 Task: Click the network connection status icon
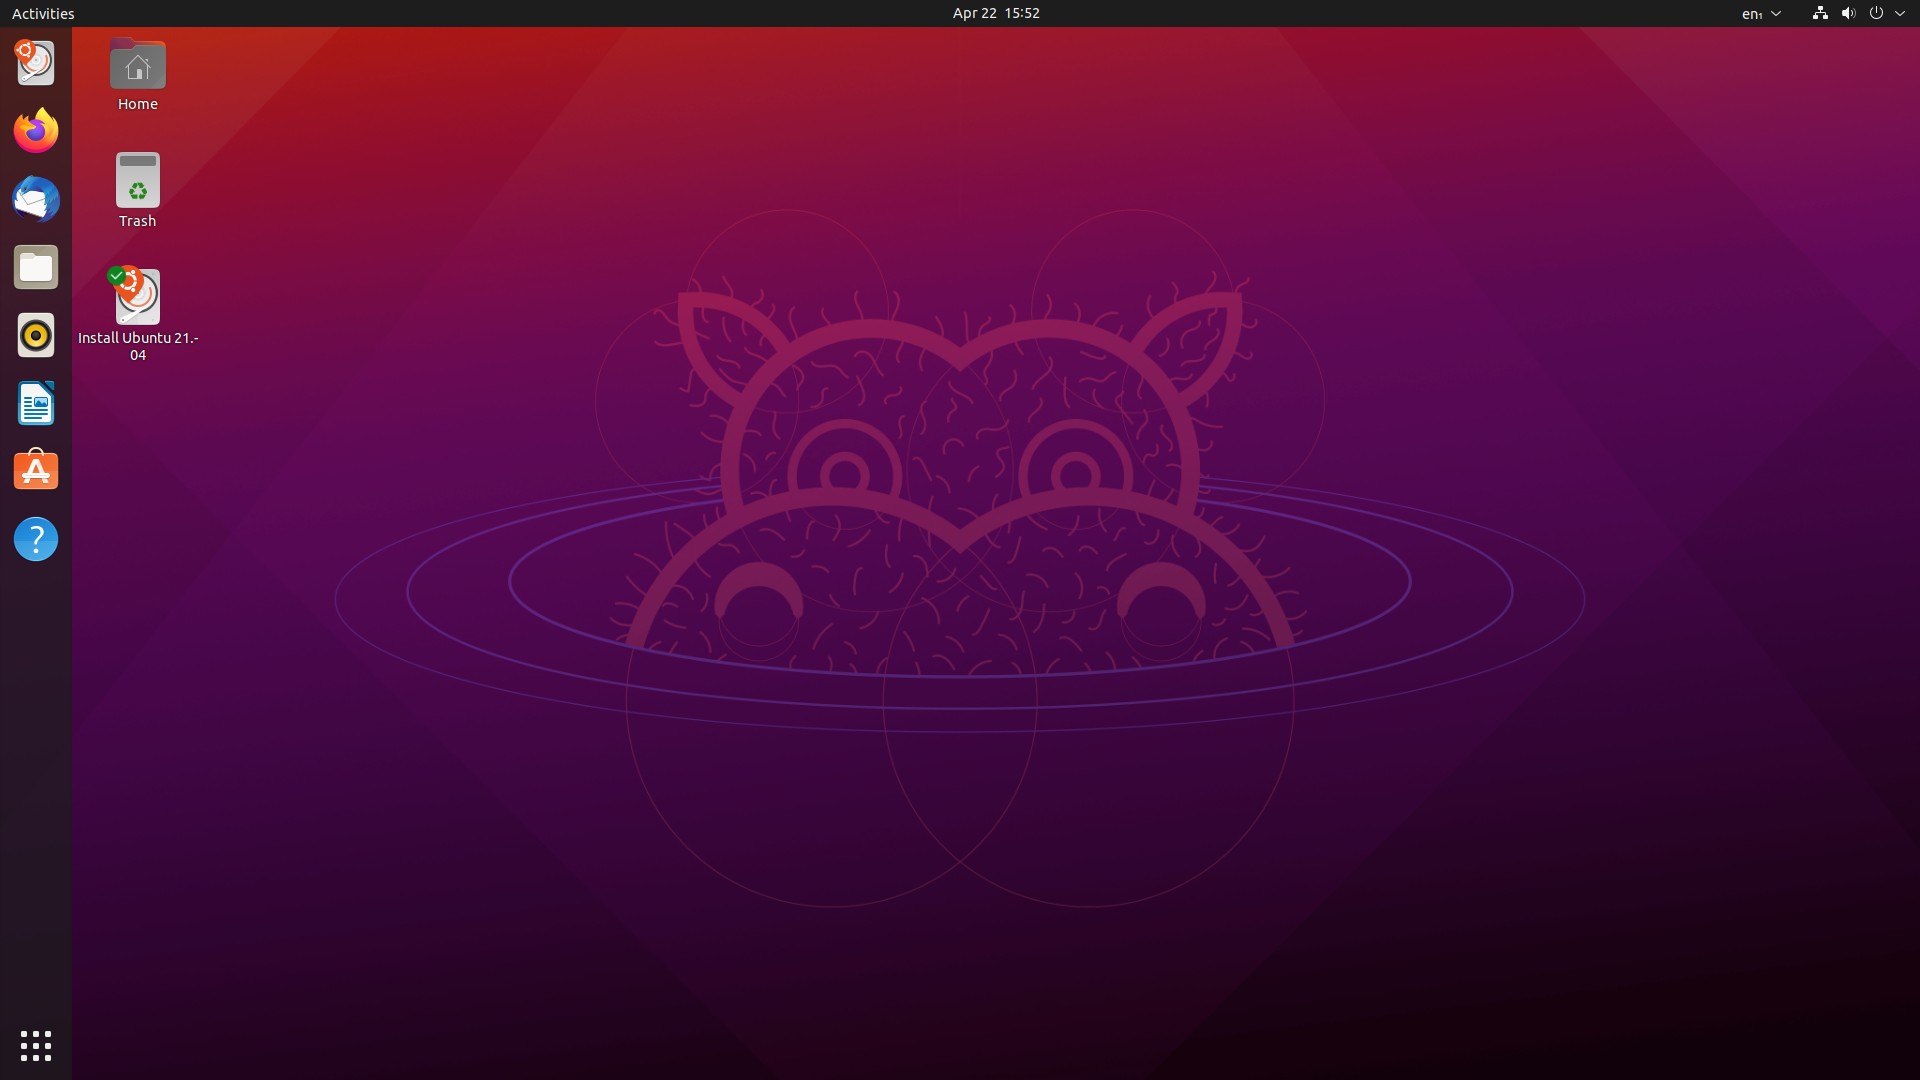(1820, 13)
